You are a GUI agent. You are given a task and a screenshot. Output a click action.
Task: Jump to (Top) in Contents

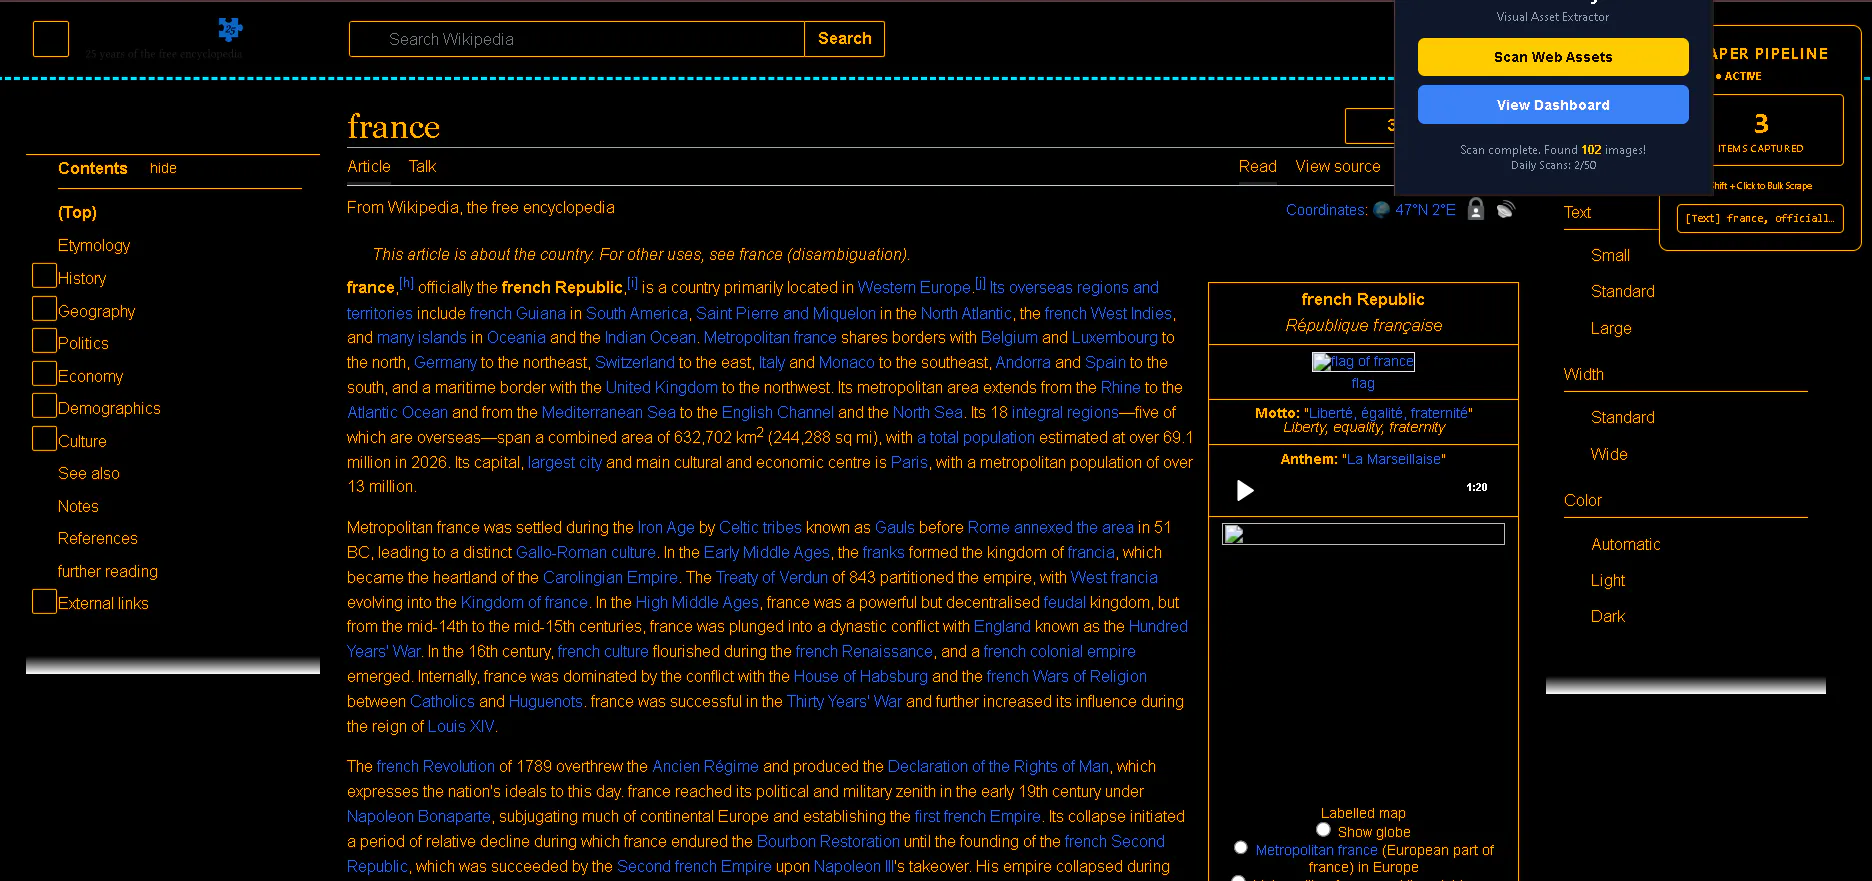[77, 212]
